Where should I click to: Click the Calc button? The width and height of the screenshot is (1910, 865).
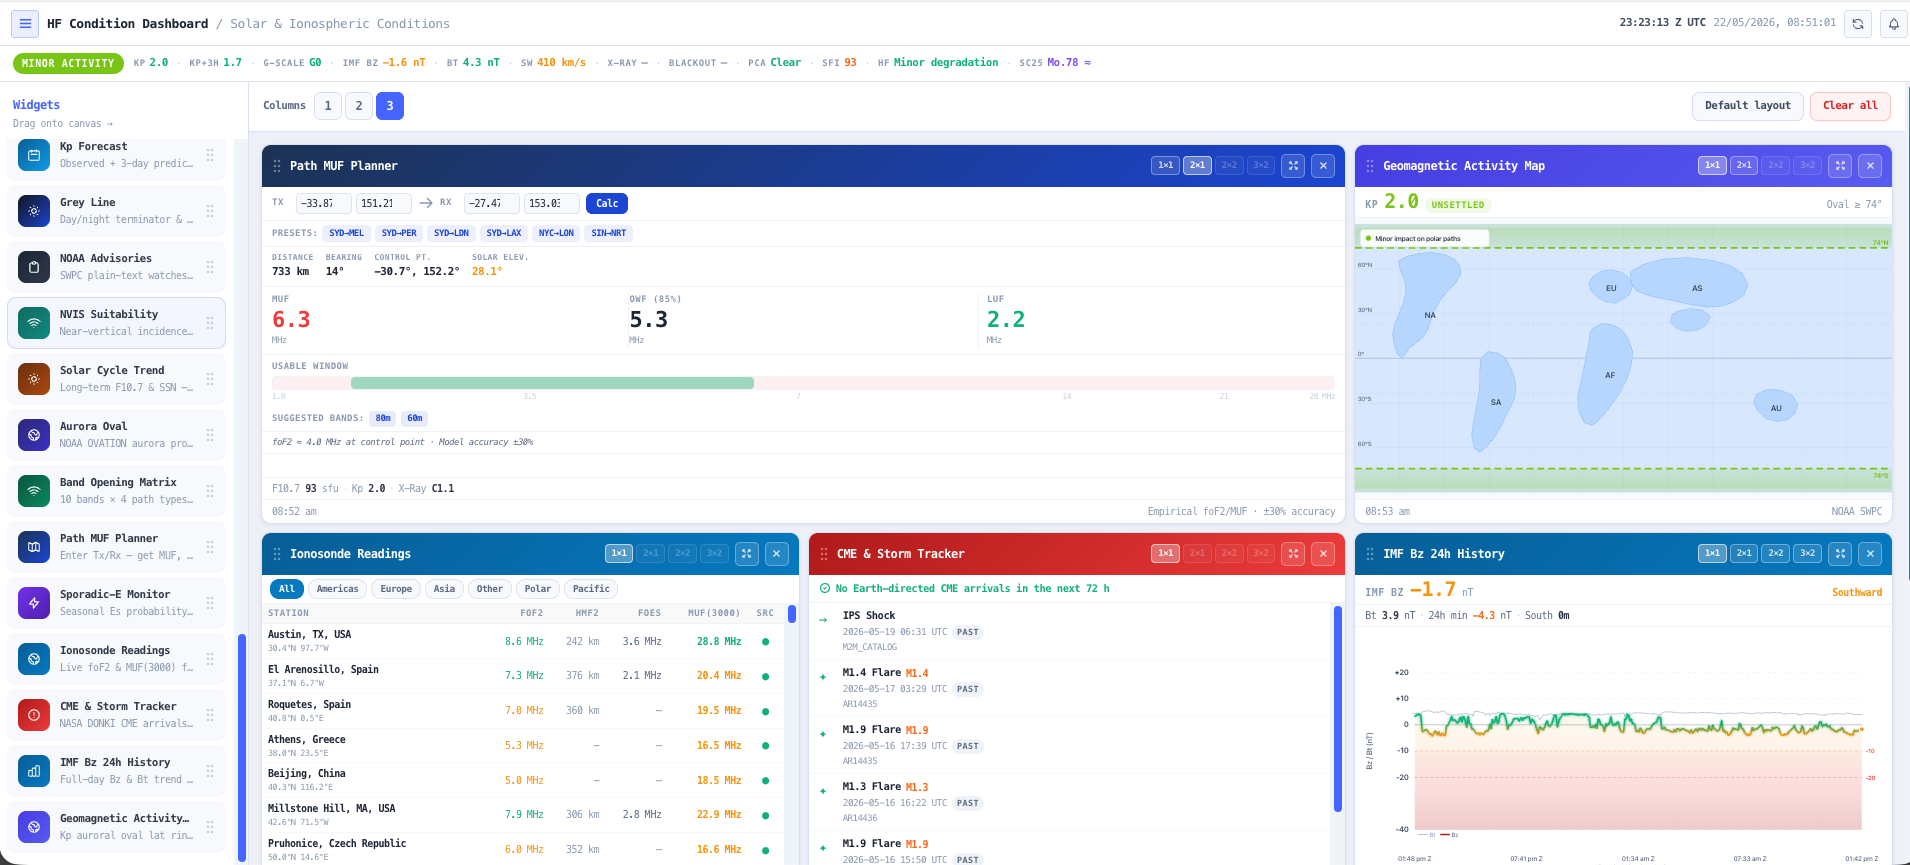click(607, 203)
